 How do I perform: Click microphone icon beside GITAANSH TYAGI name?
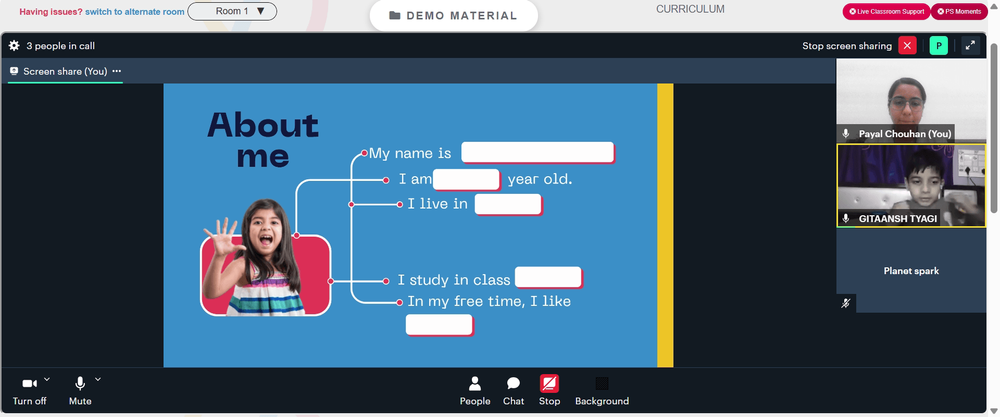click(846, 218)
